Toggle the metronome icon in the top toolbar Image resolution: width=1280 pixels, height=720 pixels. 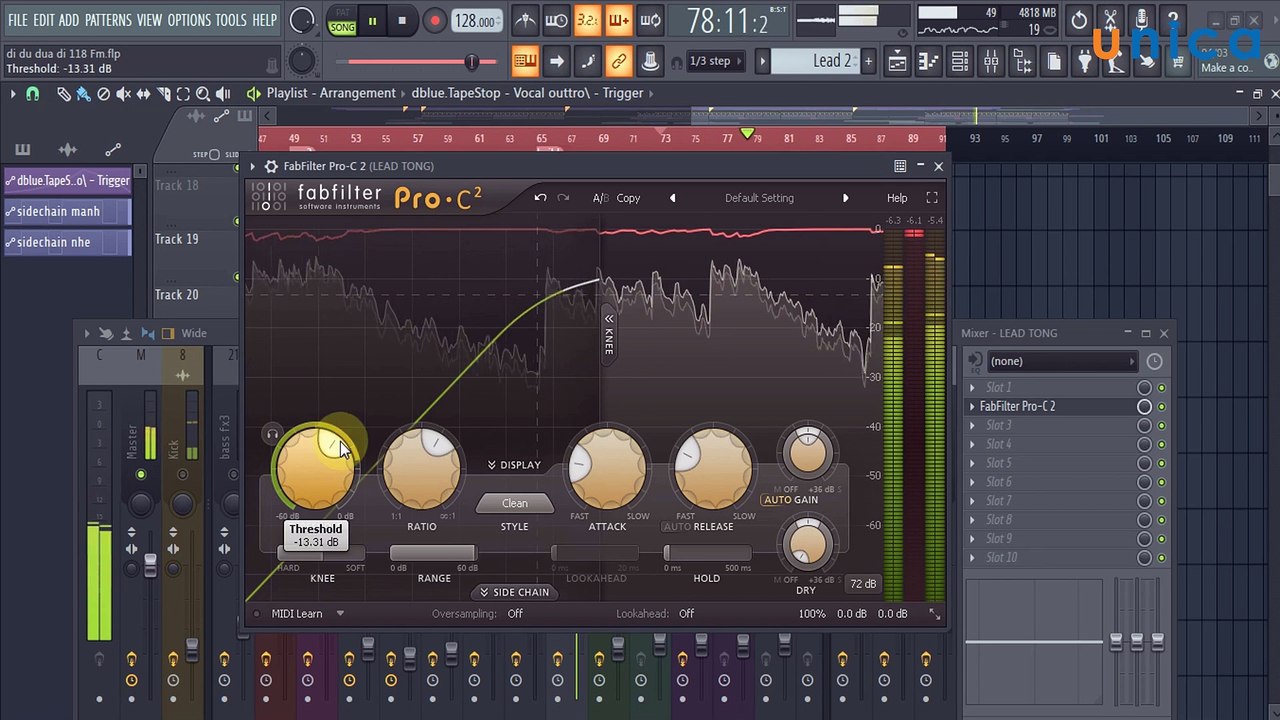click(524, 20)
